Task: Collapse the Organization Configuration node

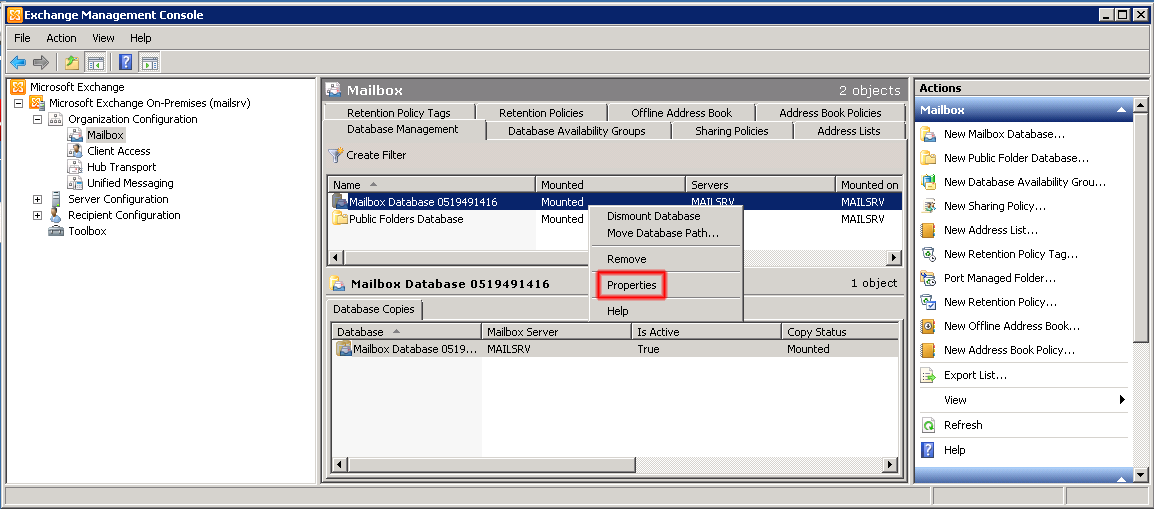Action: [38, 119]
